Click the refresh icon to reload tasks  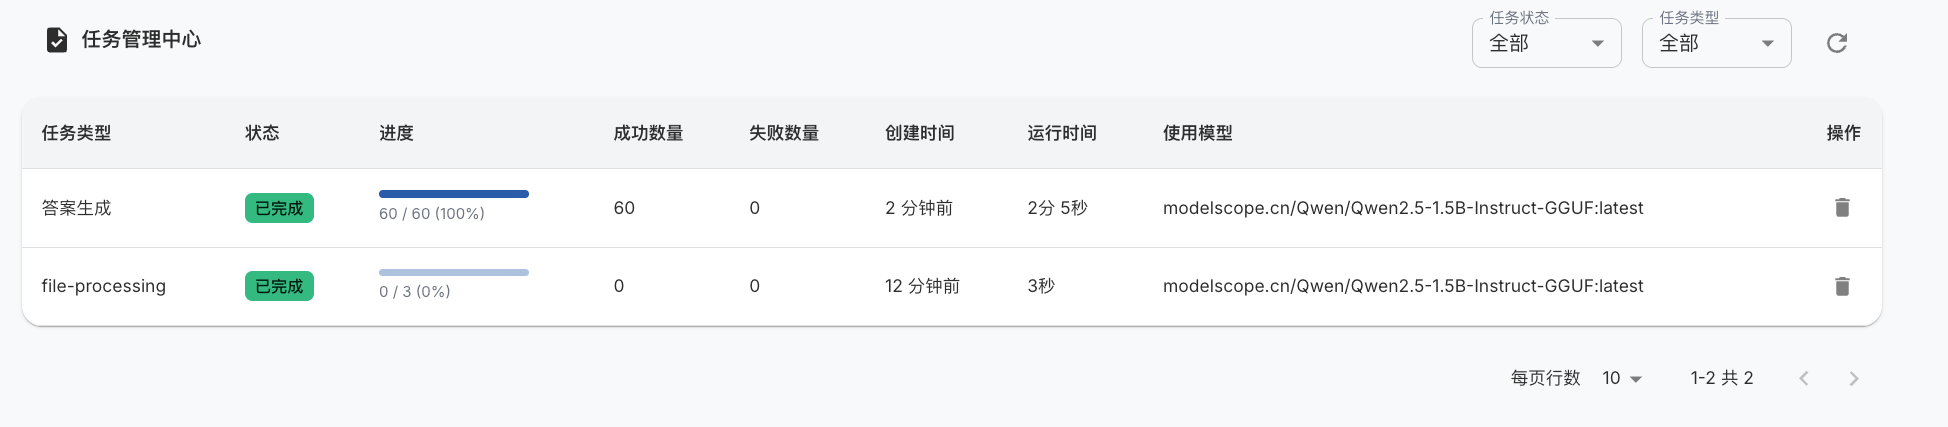pyautogui.click(x=1837, y=43)
